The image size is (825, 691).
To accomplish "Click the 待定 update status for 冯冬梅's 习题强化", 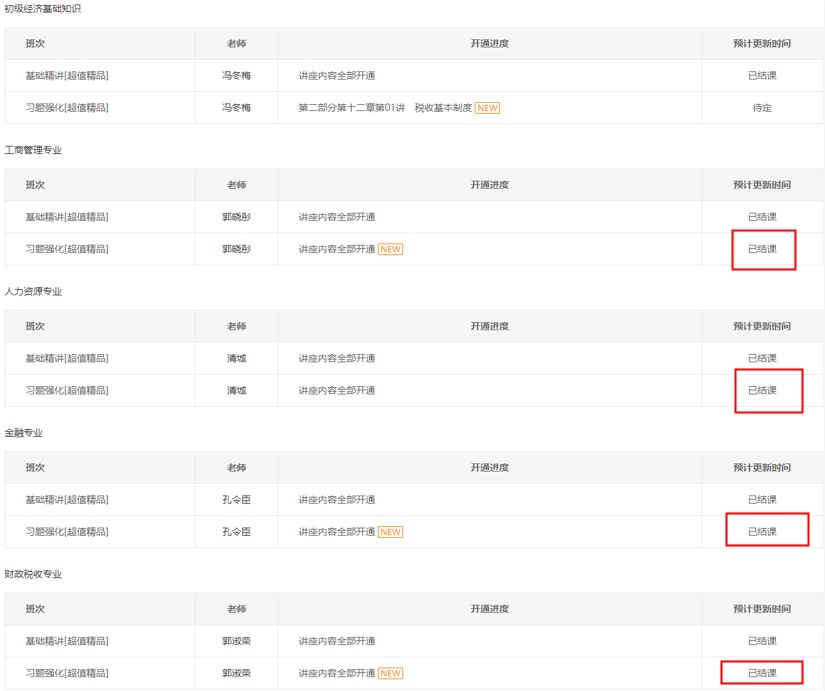I will pyautogui.click(x=761, y=108).
